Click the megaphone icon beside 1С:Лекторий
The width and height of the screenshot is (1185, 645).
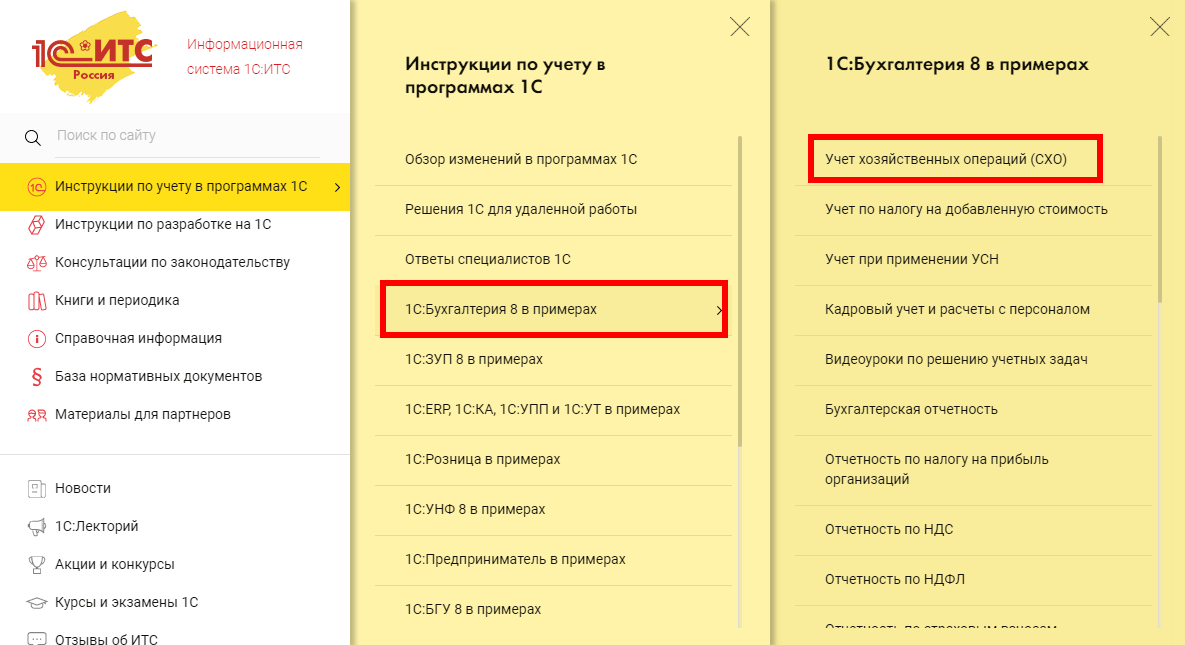point(36,526)
